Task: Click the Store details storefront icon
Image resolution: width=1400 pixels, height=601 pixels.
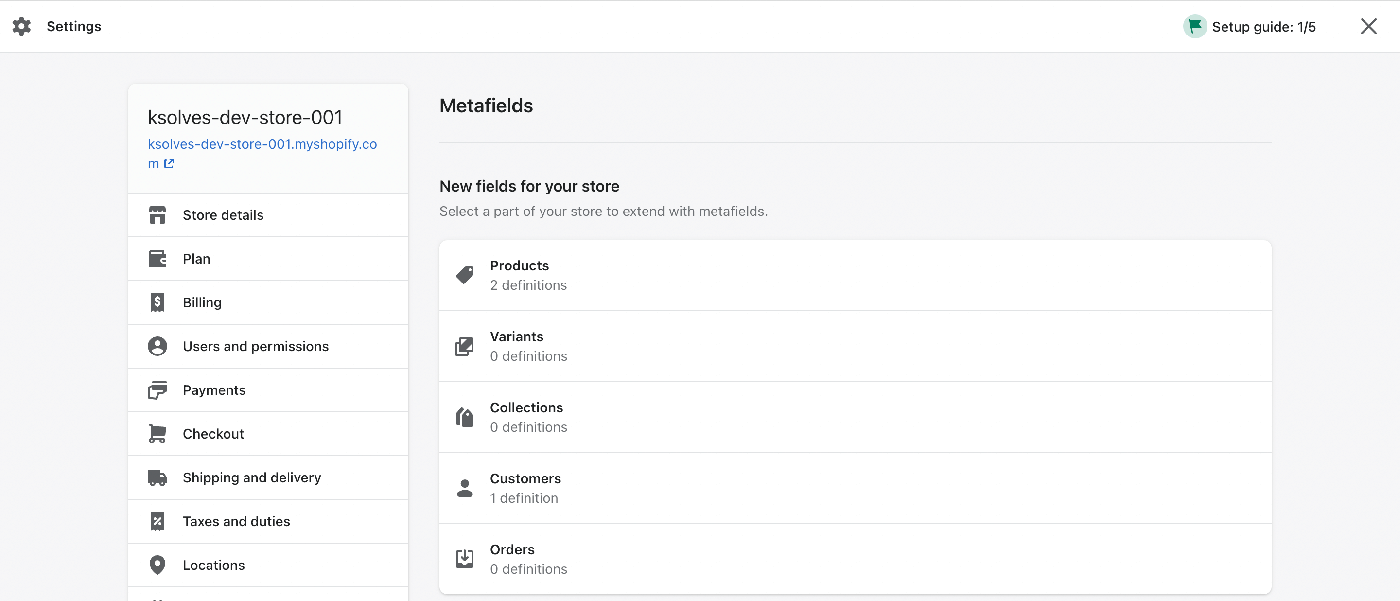Action: point(157,215)
